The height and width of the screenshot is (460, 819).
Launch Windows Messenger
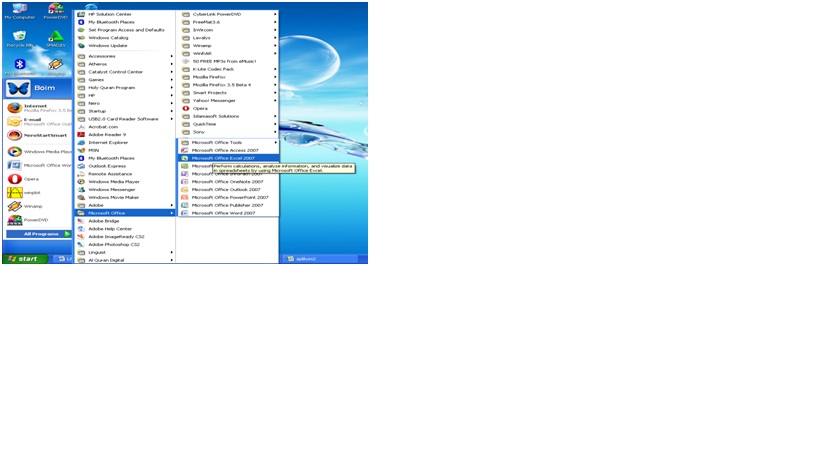pyautogui.click(x=125, y=190)
